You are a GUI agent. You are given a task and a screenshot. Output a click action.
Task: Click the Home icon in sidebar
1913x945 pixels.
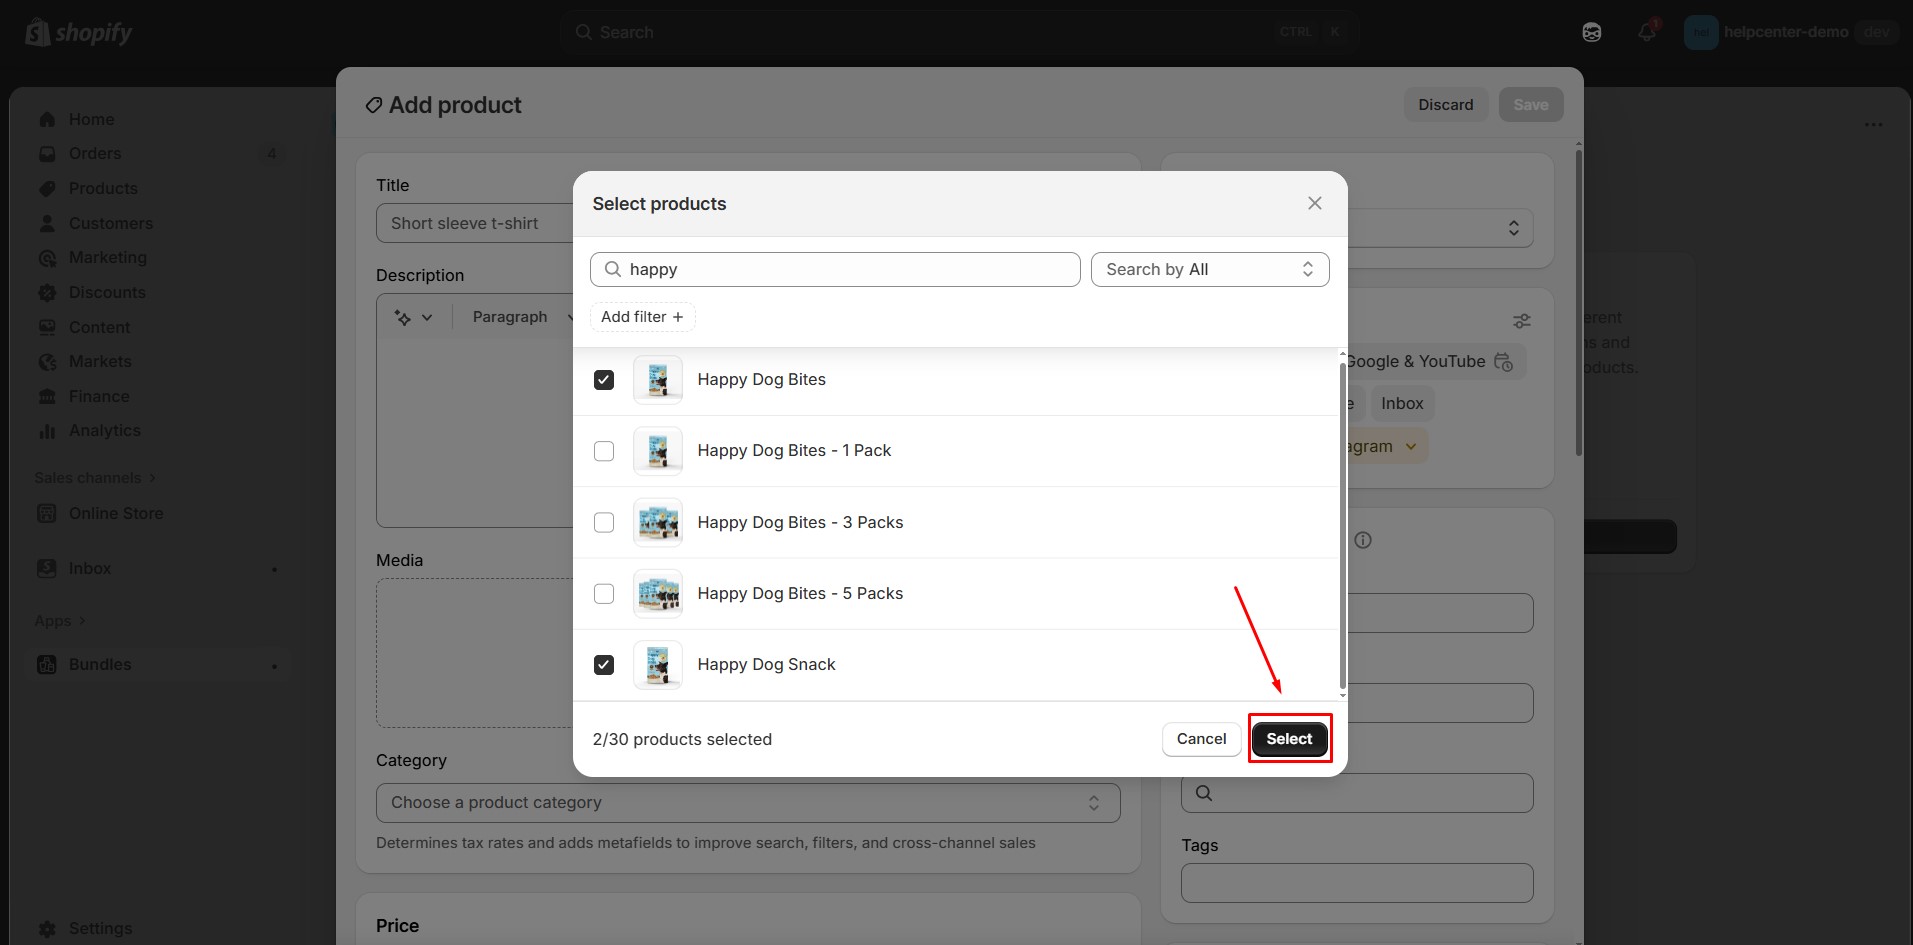tap(47, 120)
